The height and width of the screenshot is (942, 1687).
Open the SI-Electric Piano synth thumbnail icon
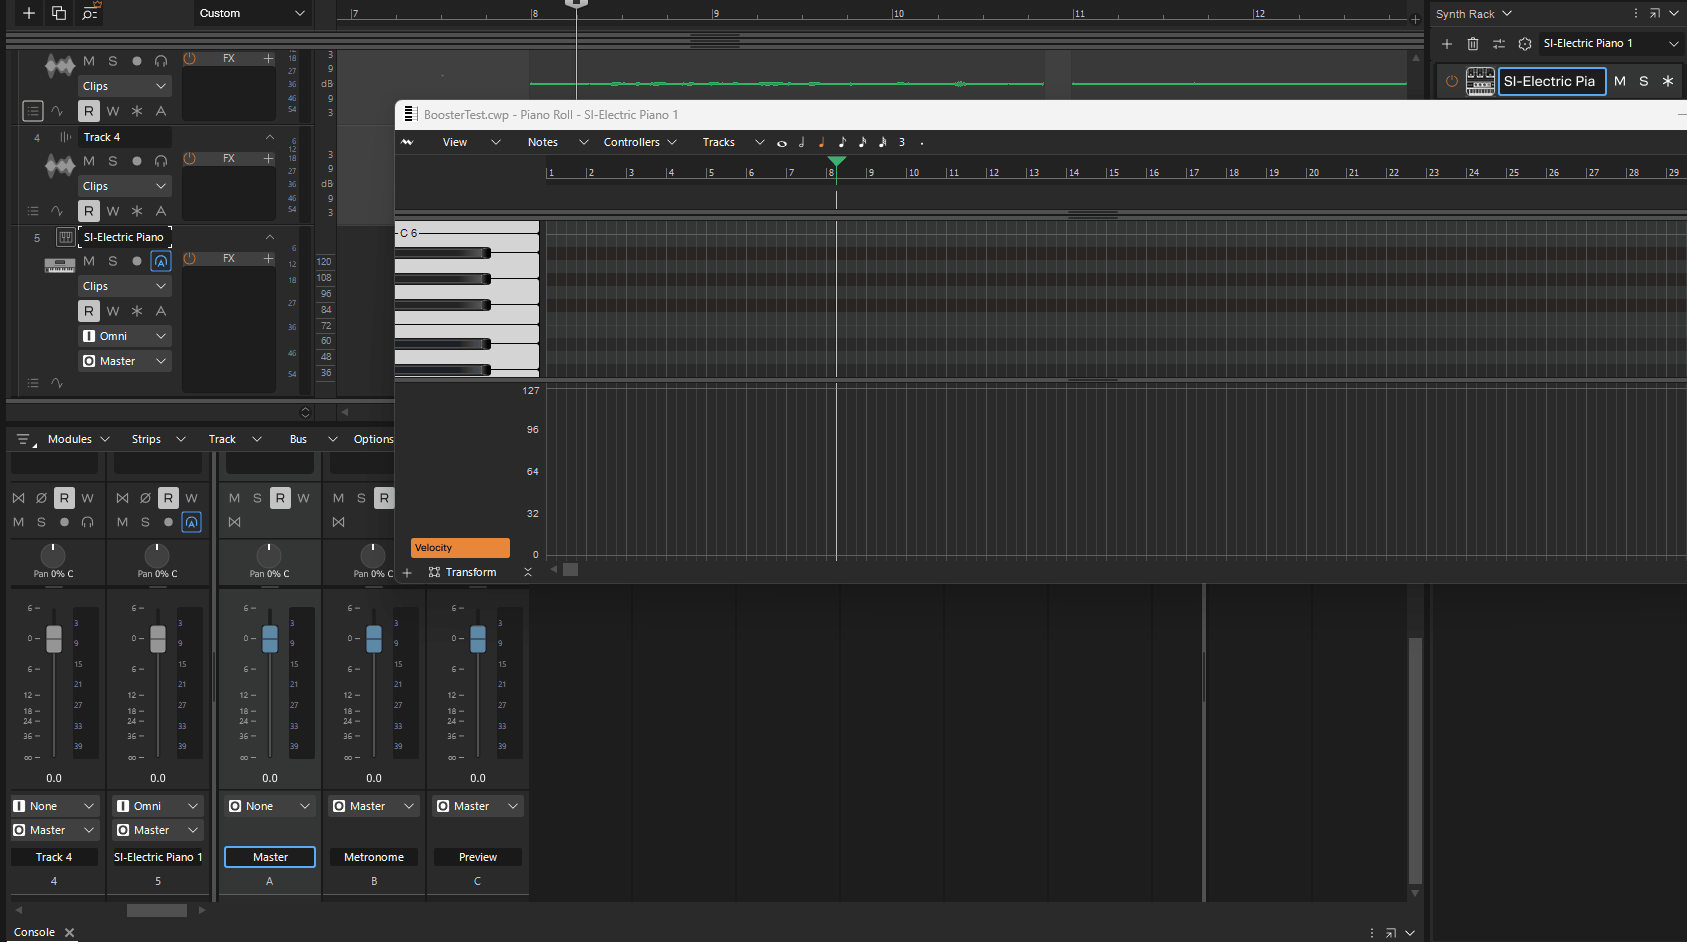click(x=1480, y=81)
